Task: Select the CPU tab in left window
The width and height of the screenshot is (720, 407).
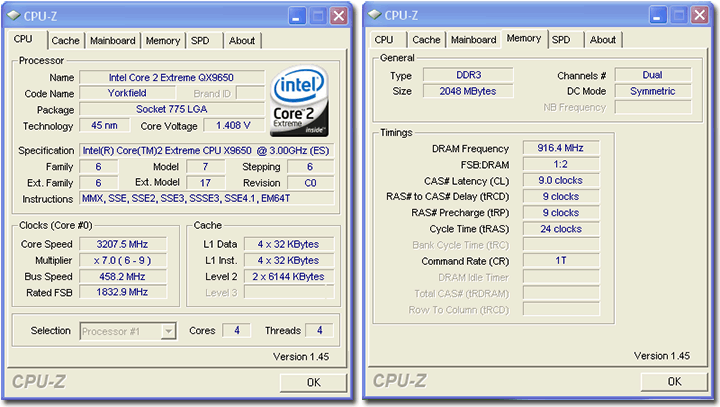Action: click(23, 39)
